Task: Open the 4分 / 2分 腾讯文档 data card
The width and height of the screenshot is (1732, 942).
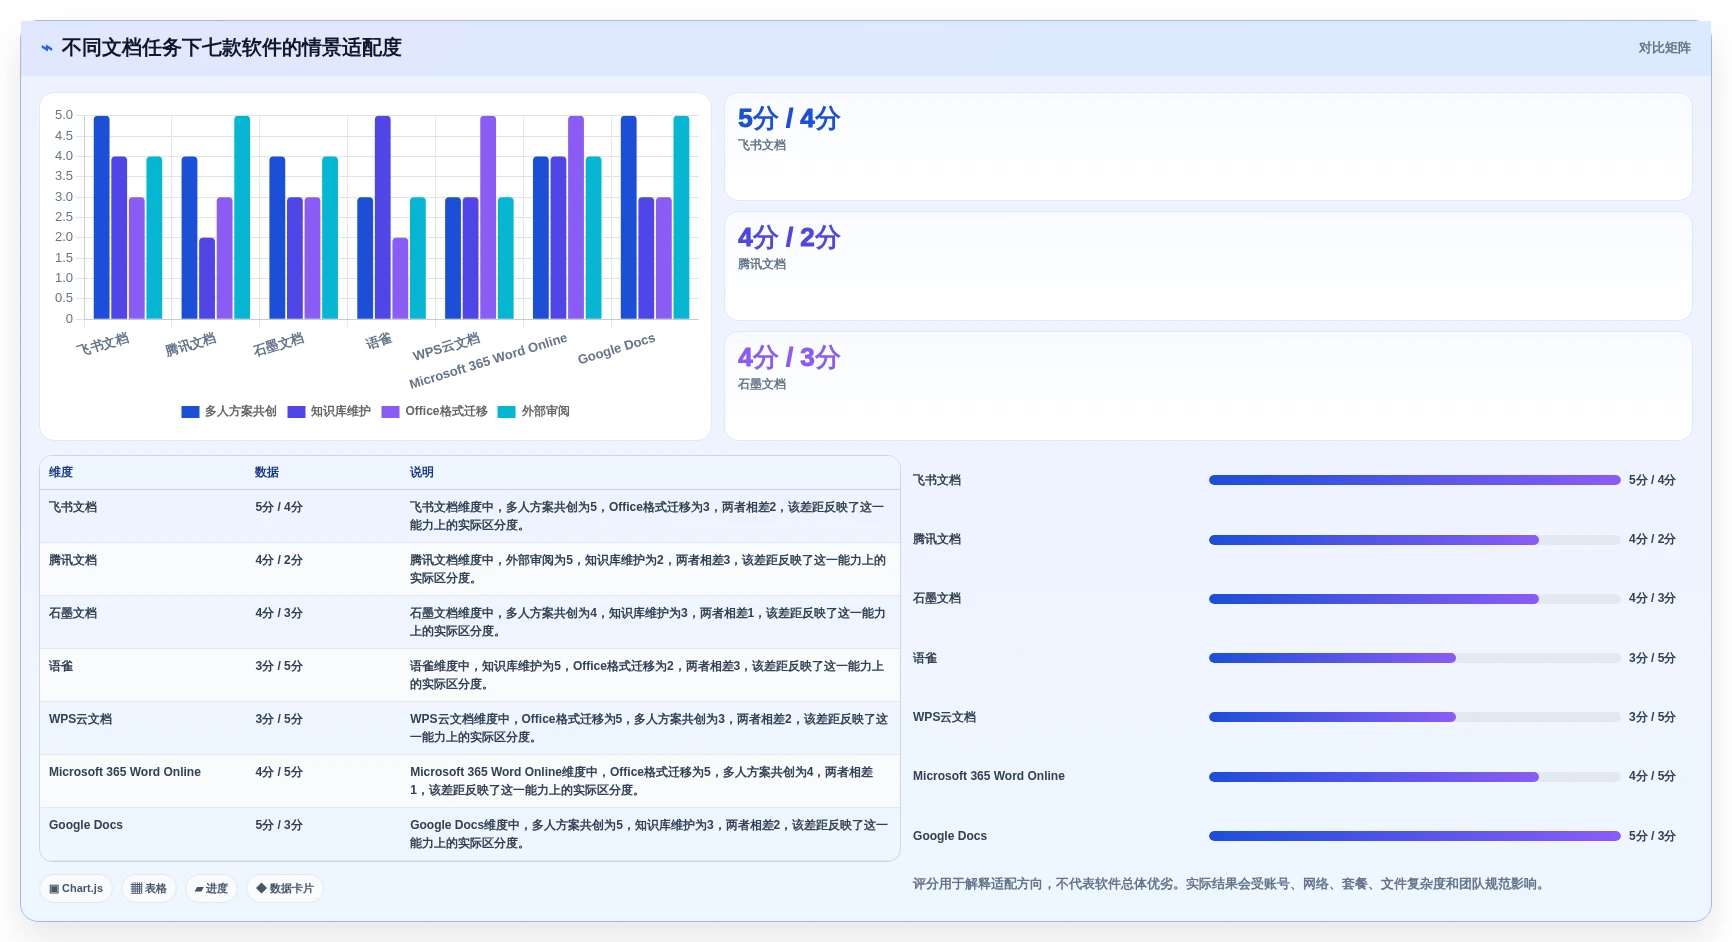Action: point(1208,266)
